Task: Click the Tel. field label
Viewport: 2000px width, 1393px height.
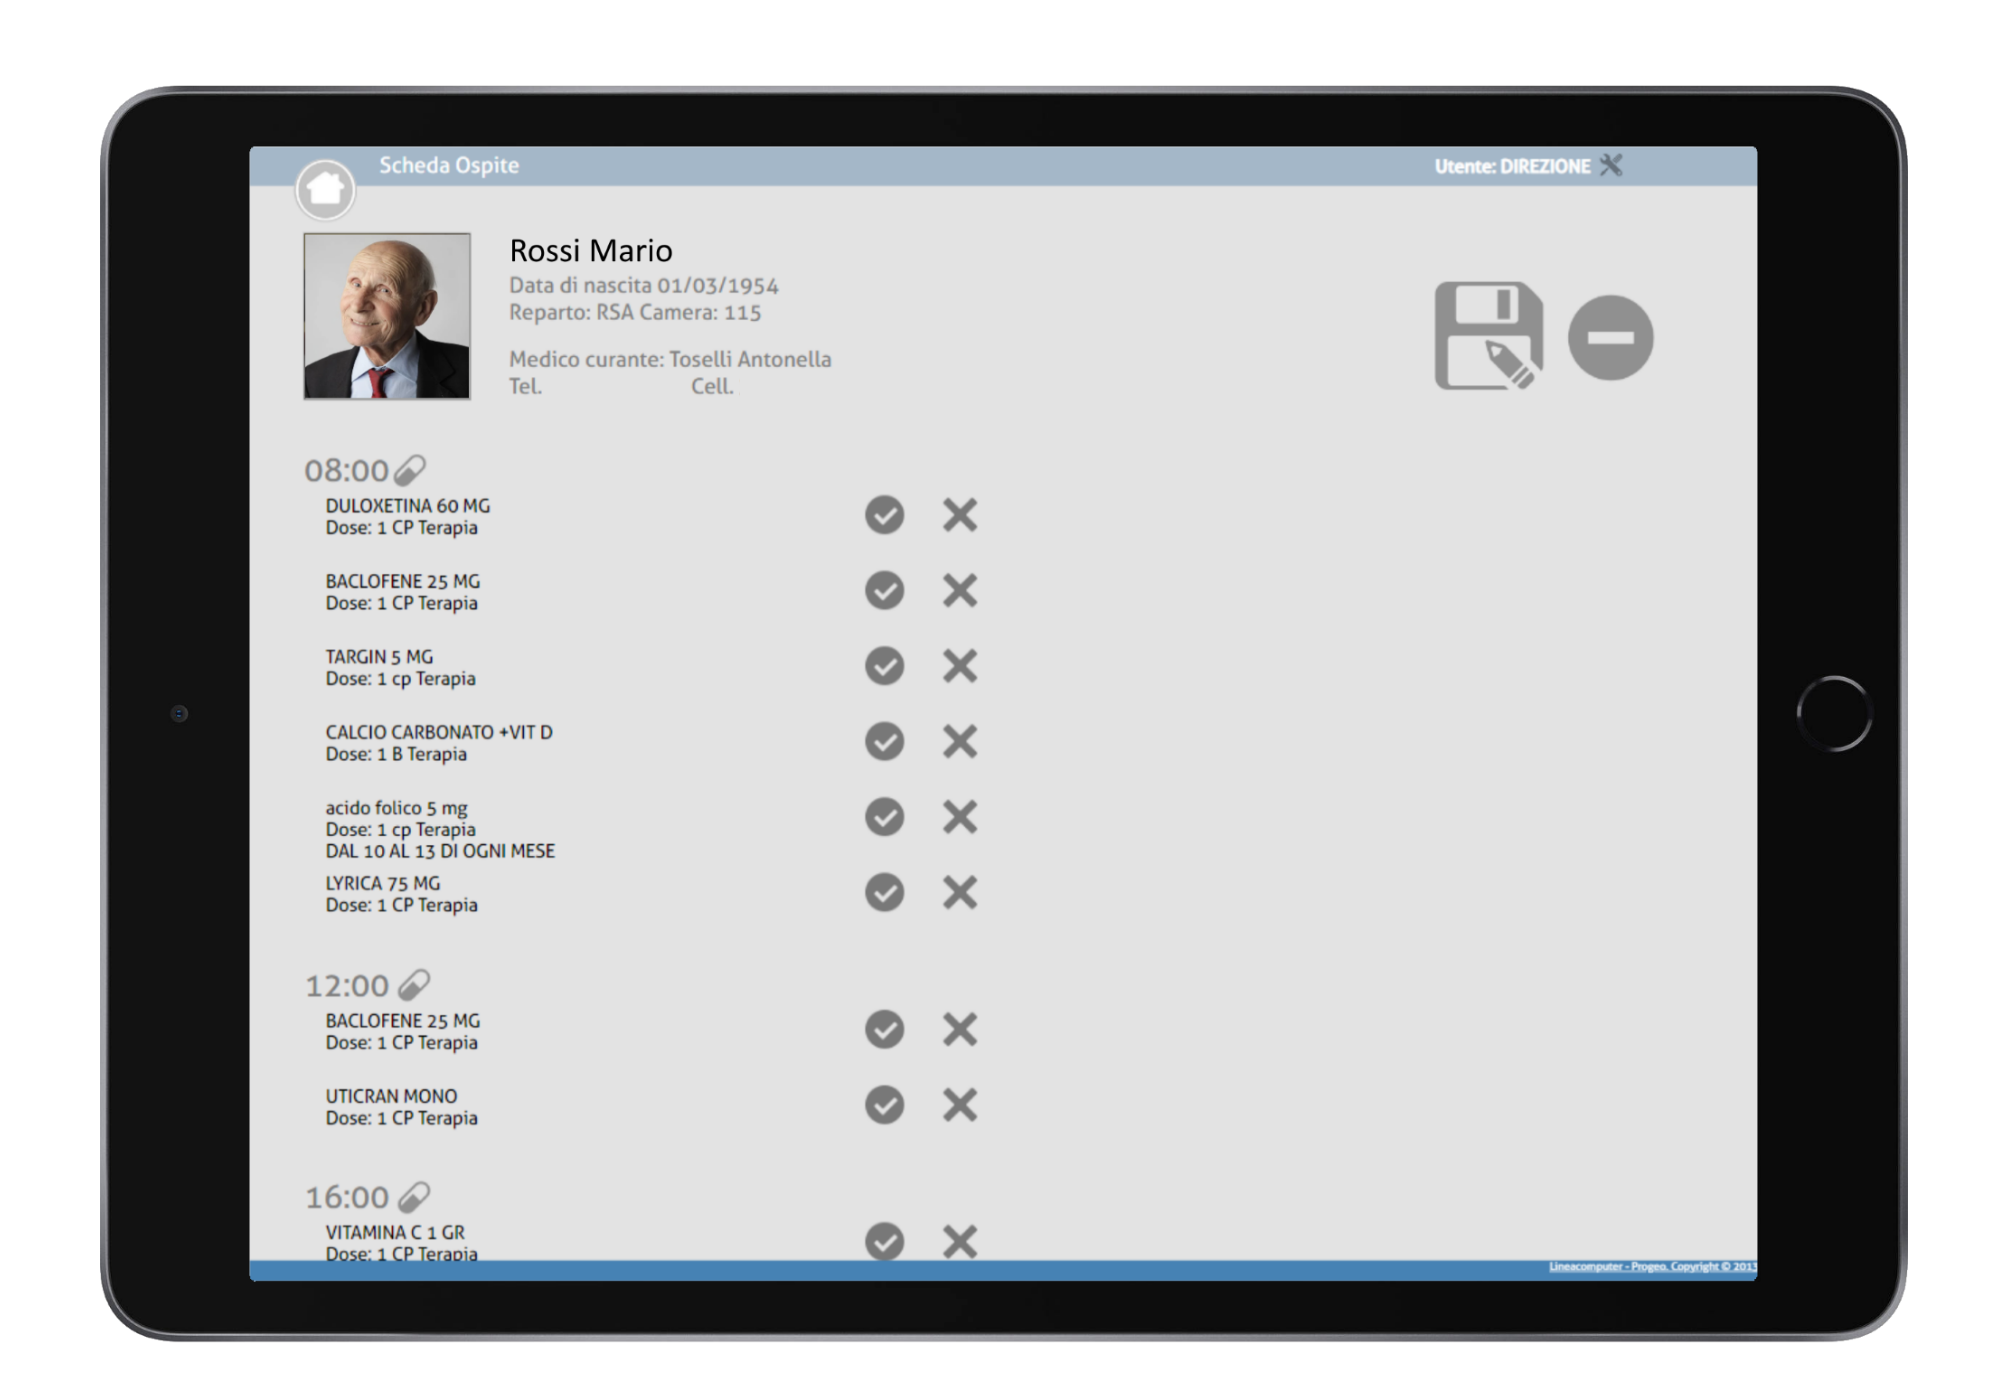Action: (525, 387)
